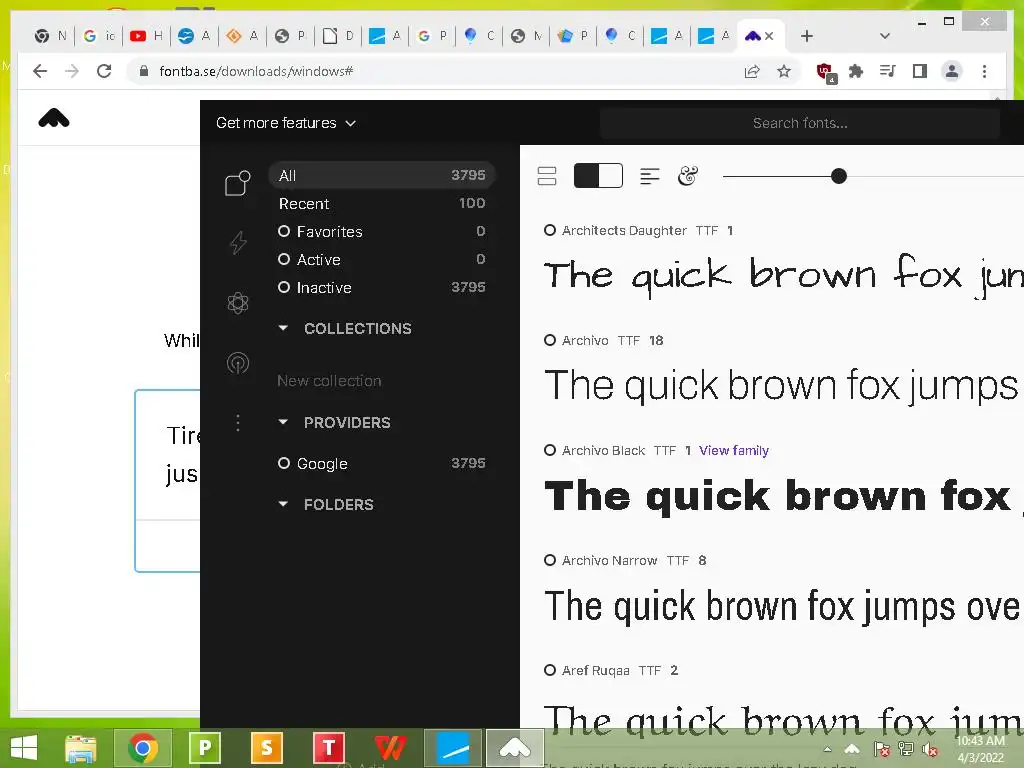1024x768 pixels.
Task: Toggle the circle next to Active
Action: (x=284, y=259)
